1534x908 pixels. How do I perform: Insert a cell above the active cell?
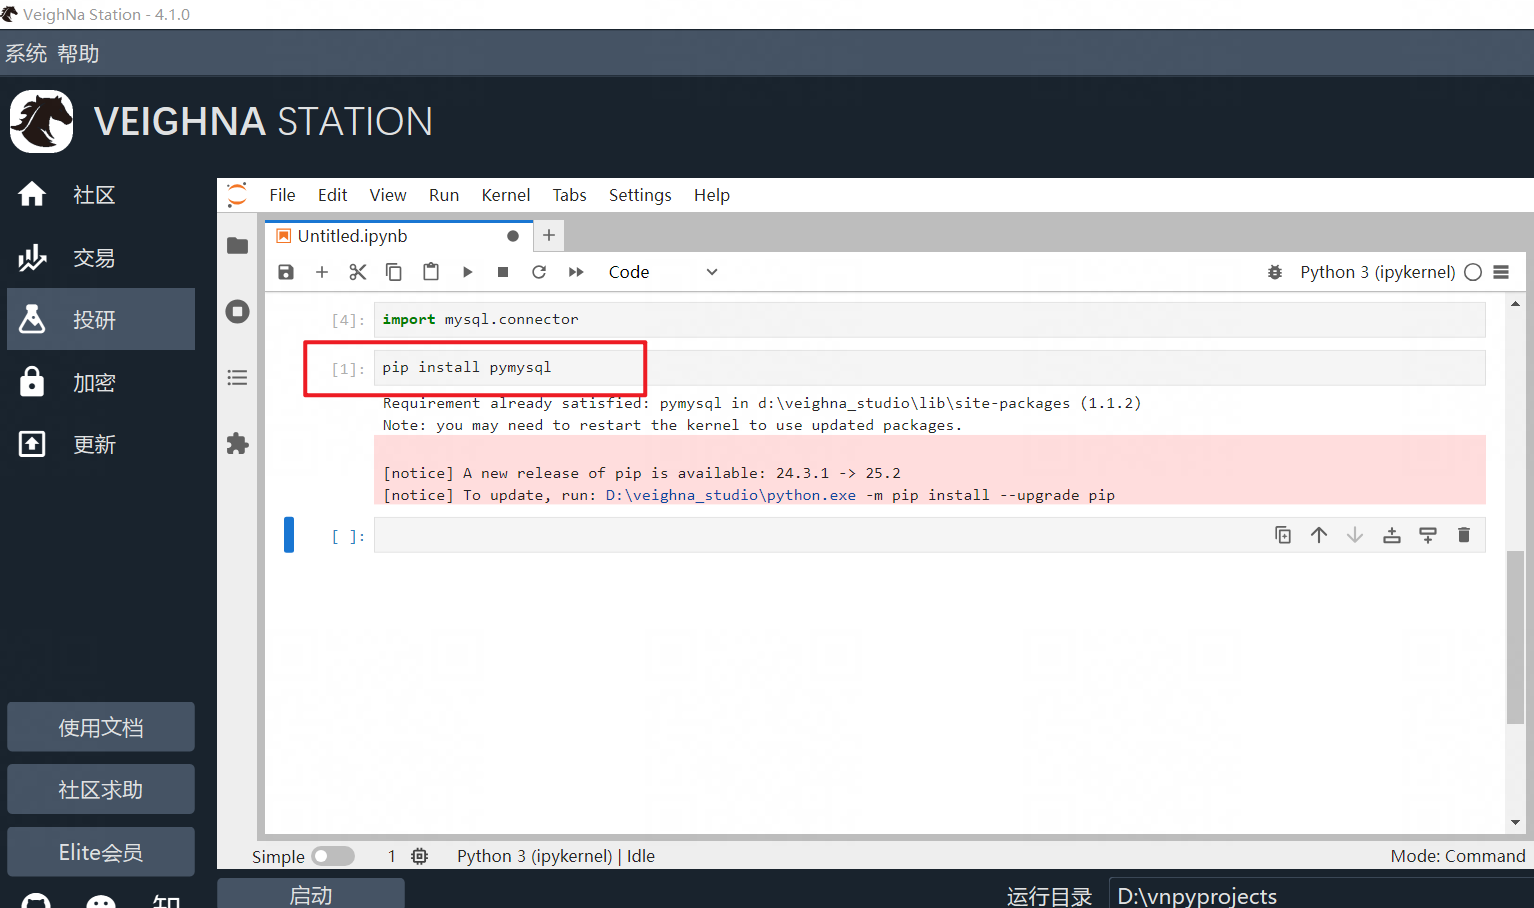(1392, 535)
